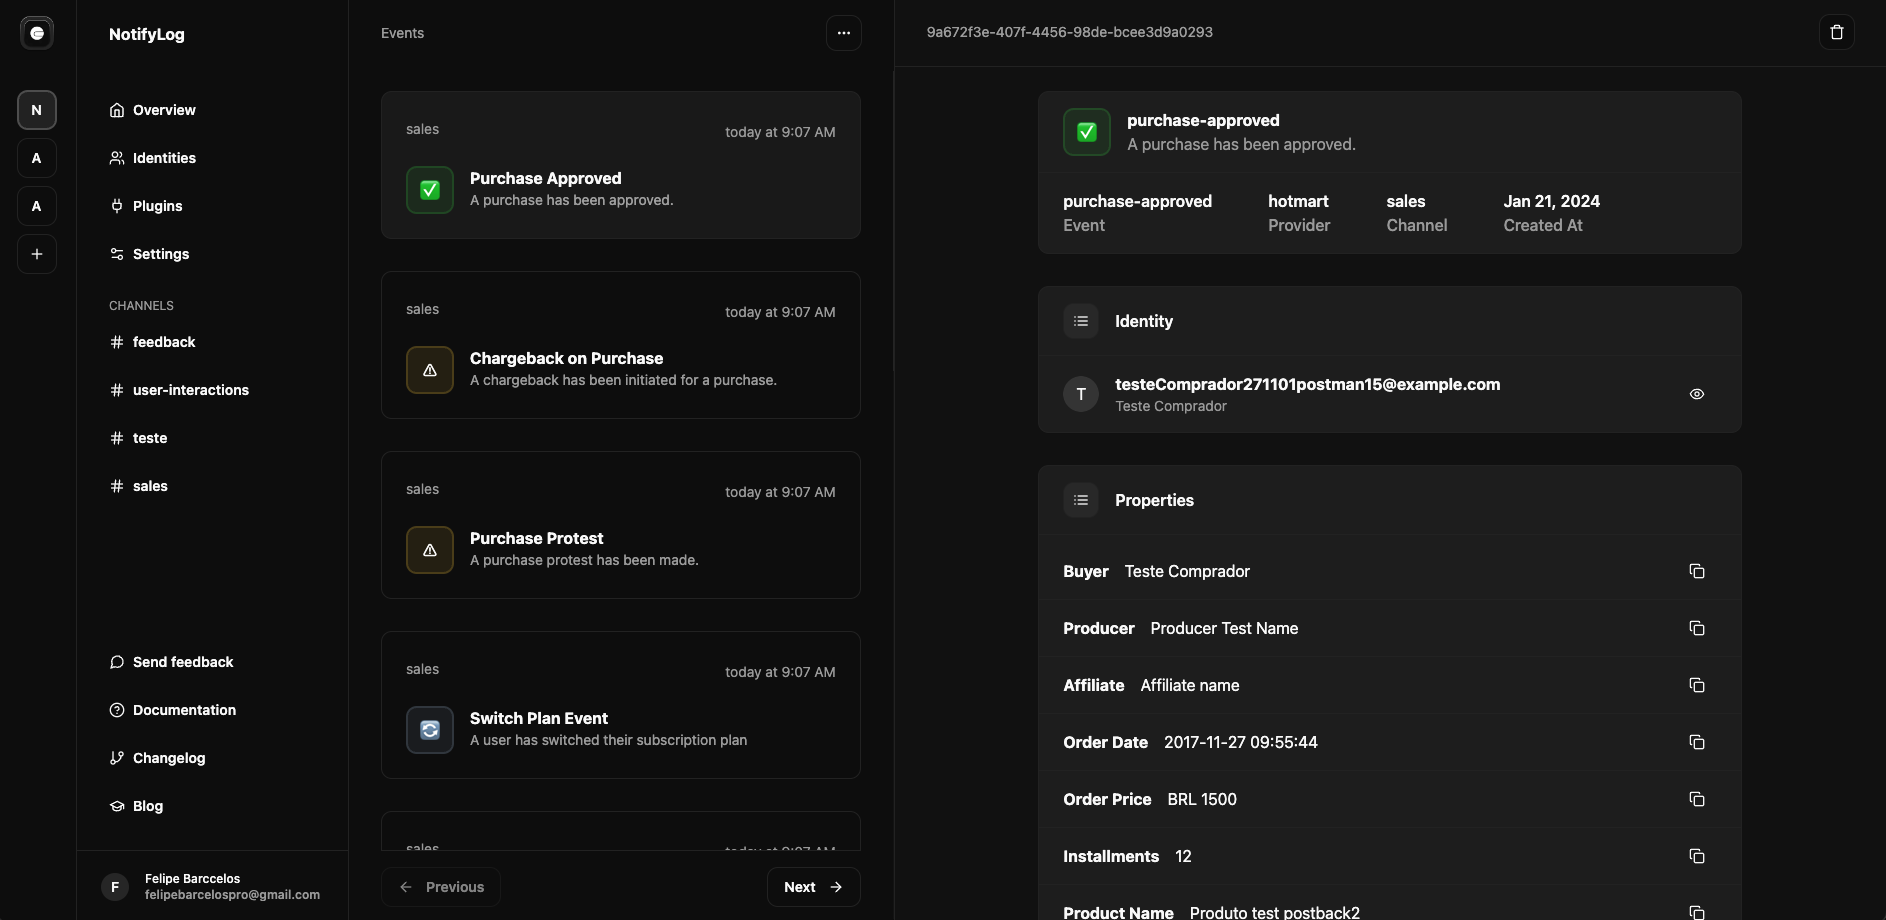
Task: Click Send feedback link
Action: (x=171, y=662)
